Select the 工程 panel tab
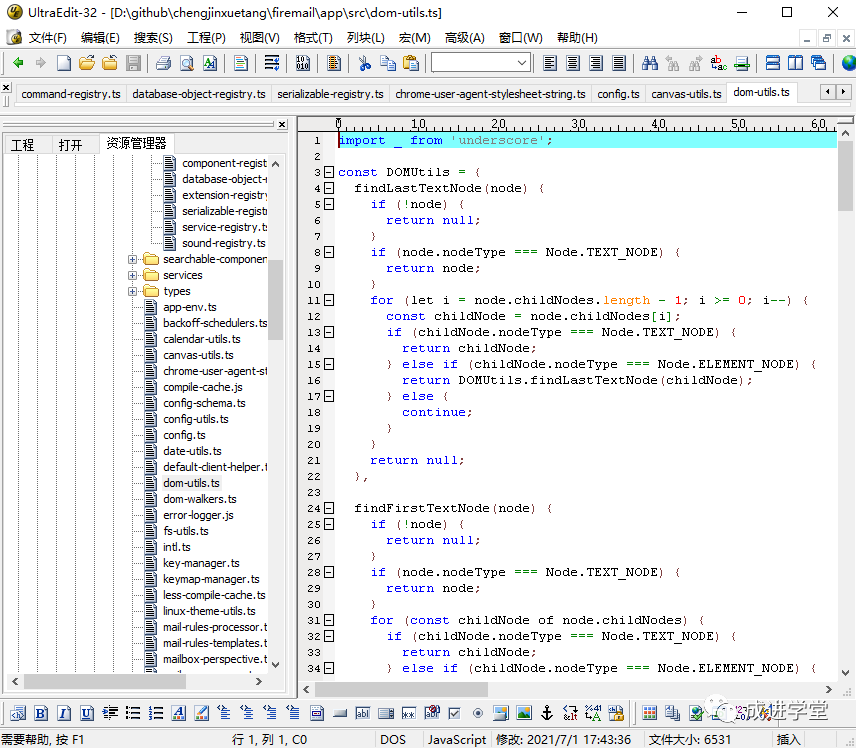The image size is (856, 748). tap(22, 145)
